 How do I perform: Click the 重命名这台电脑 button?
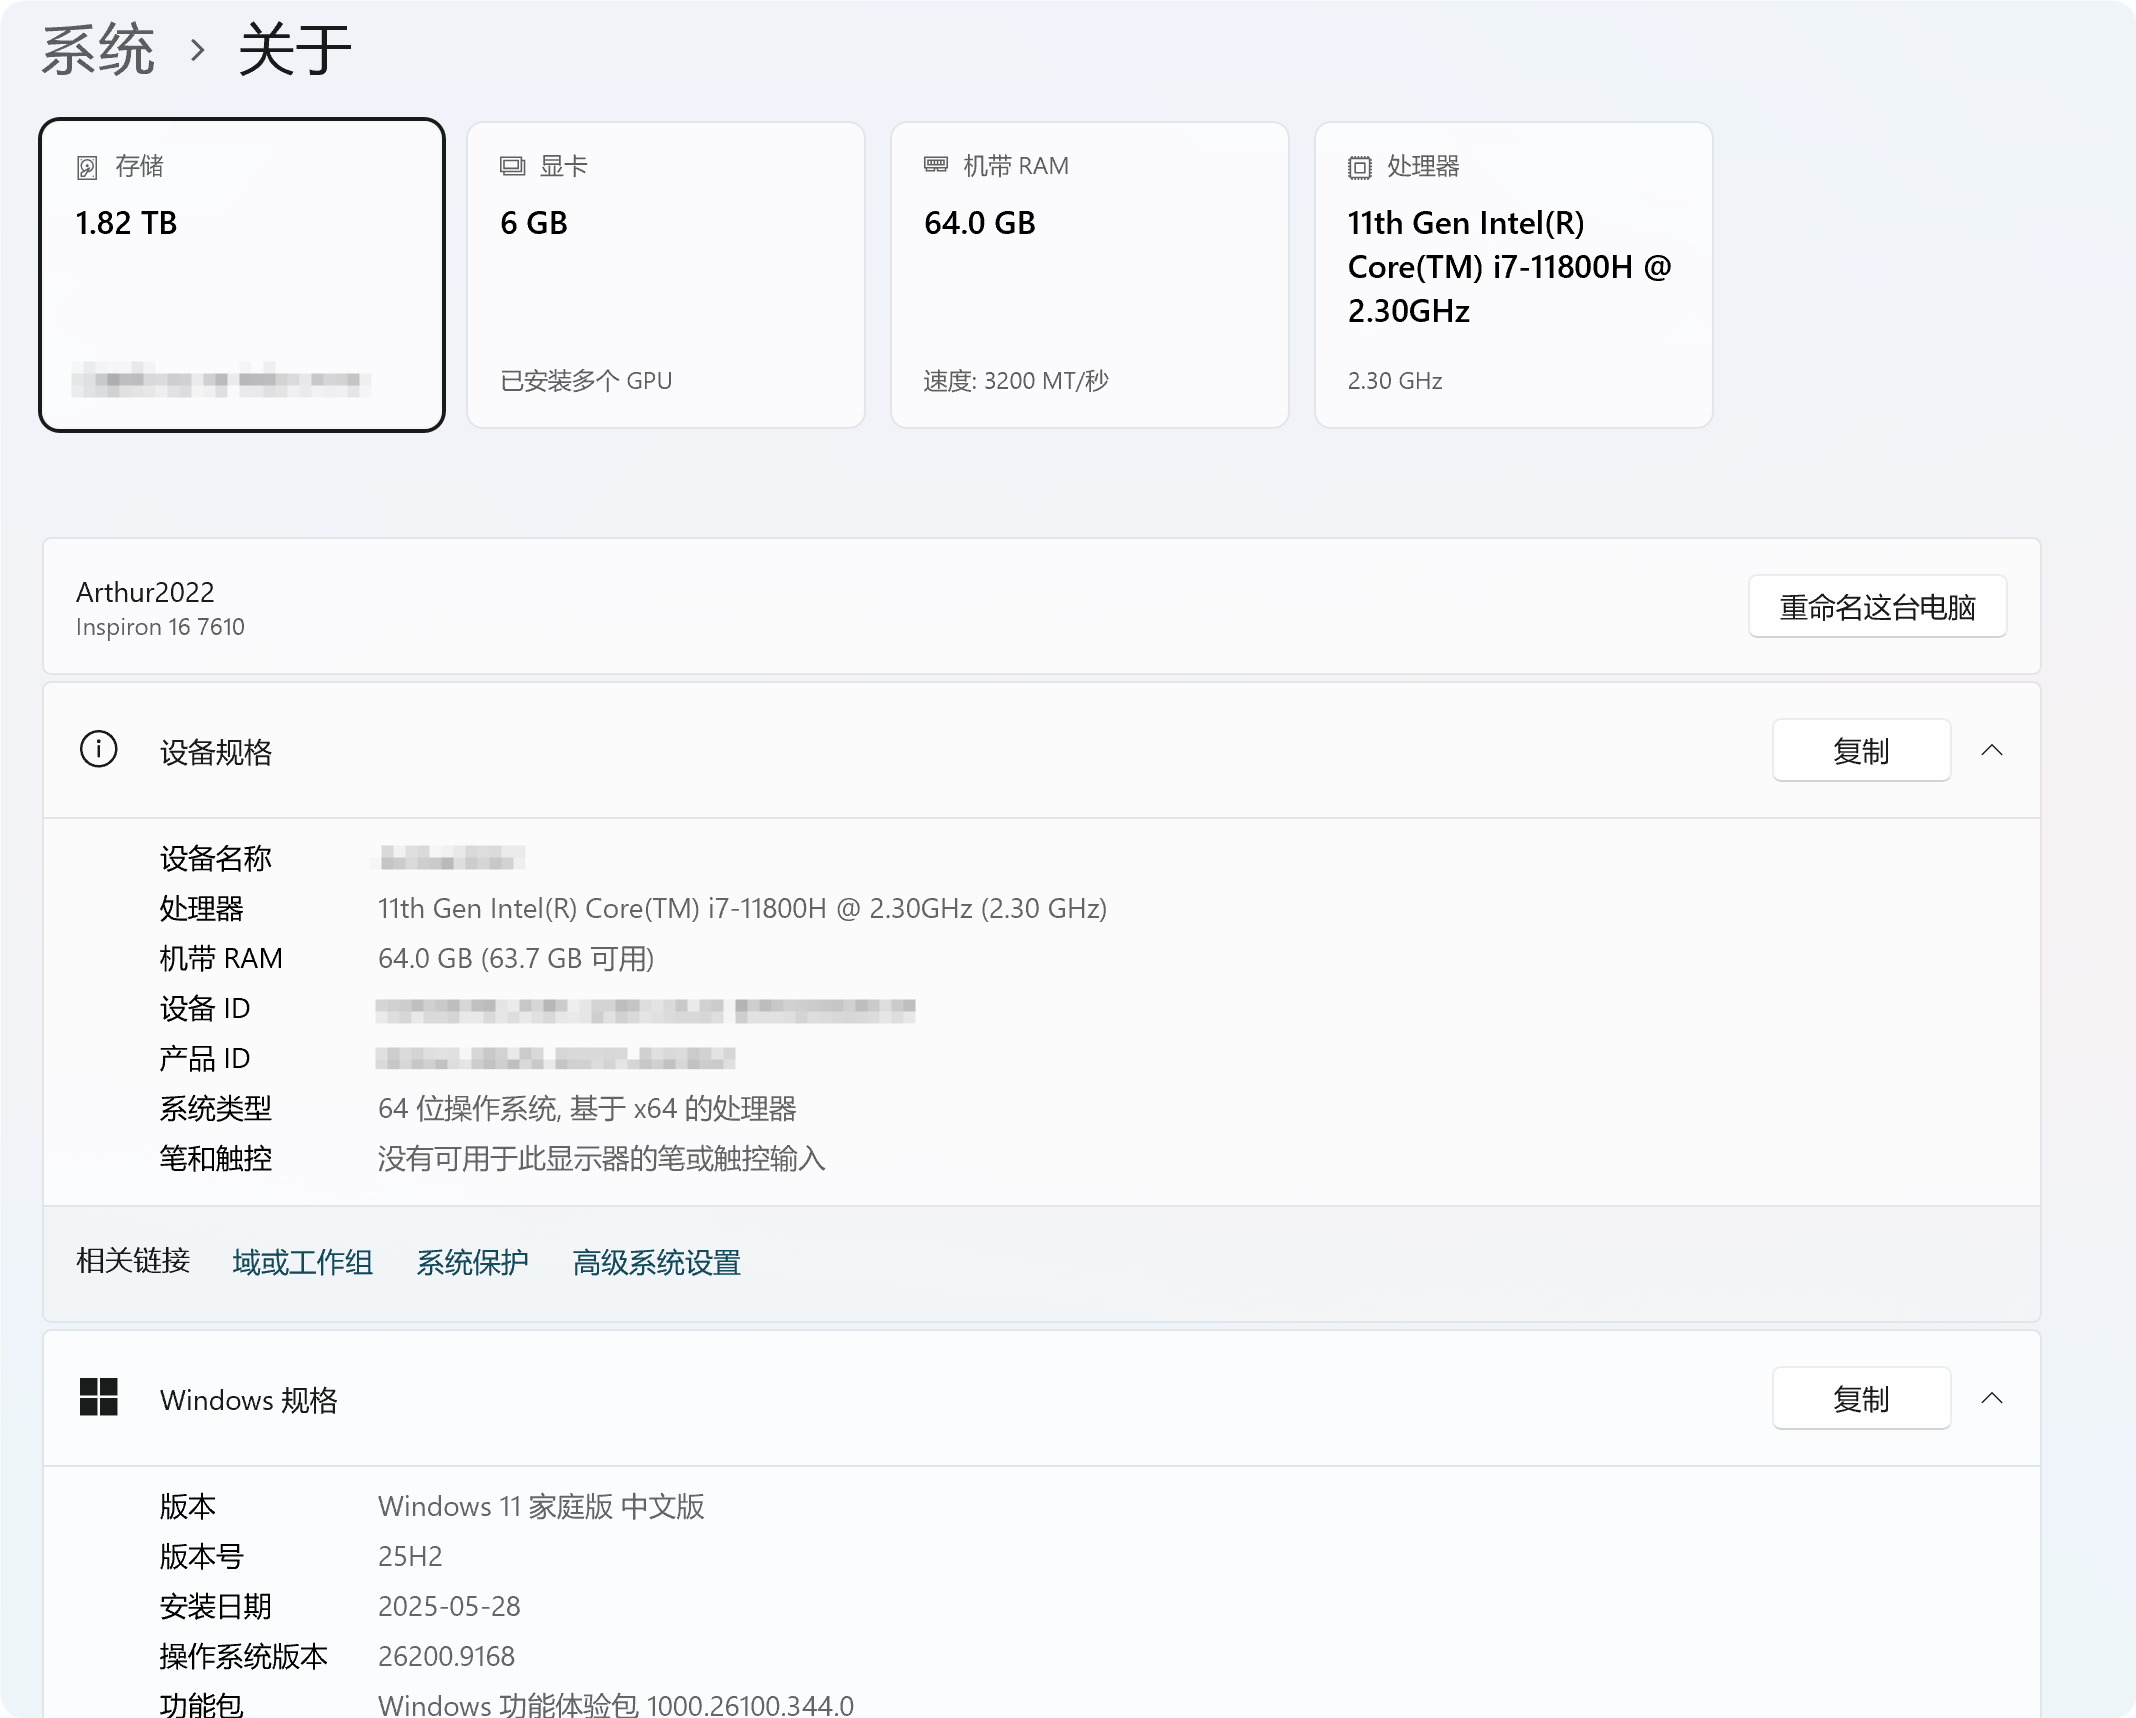pyautogui.click(x=1877, y=606)
